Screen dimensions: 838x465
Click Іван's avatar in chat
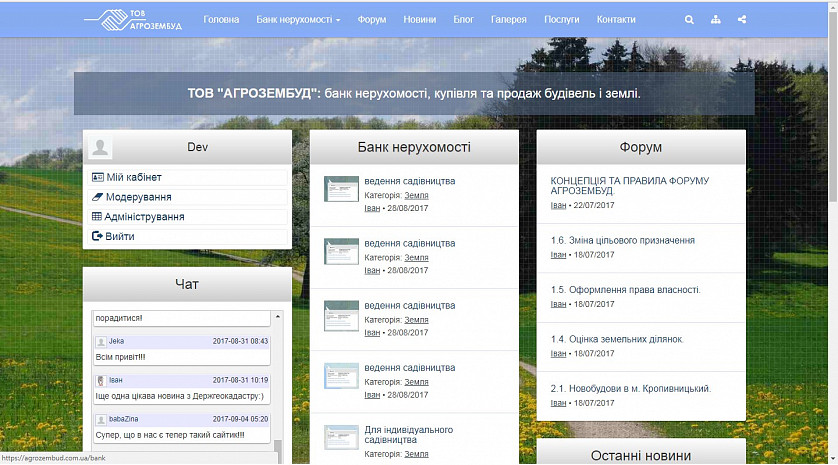[x=101, y=381]
